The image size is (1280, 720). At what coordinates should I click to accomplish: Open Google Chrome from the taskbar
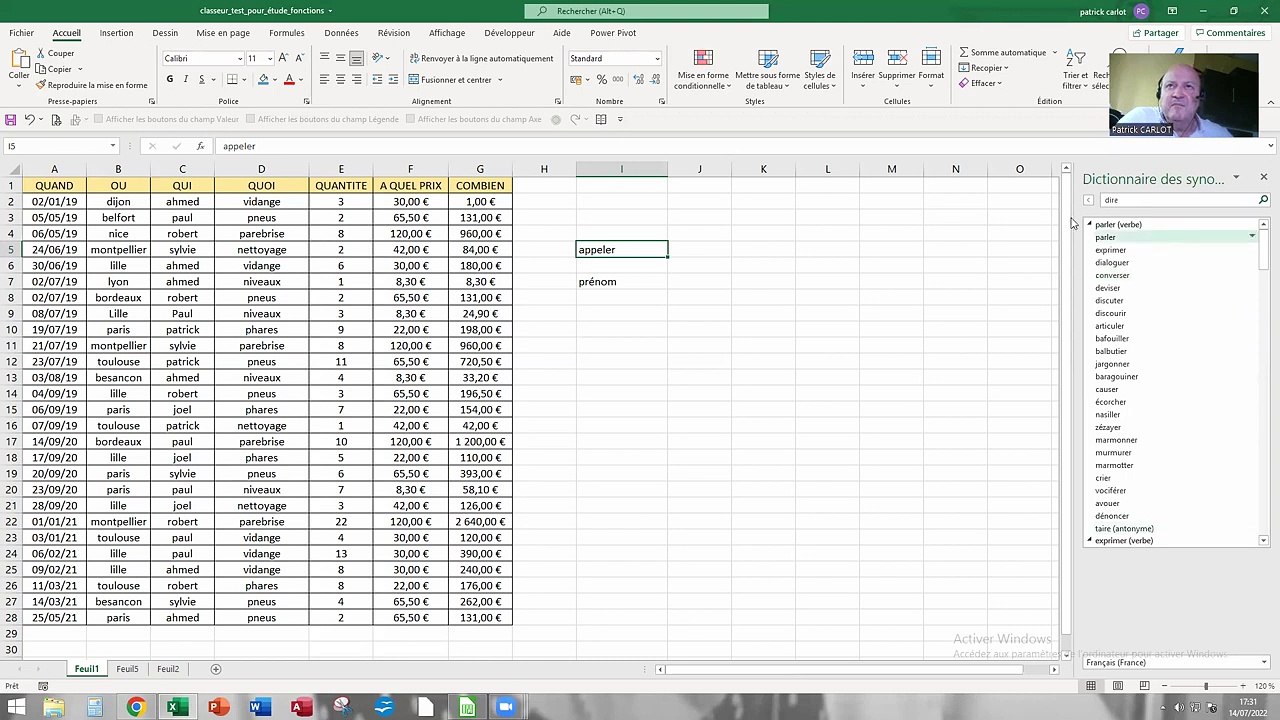coord(135,707)
